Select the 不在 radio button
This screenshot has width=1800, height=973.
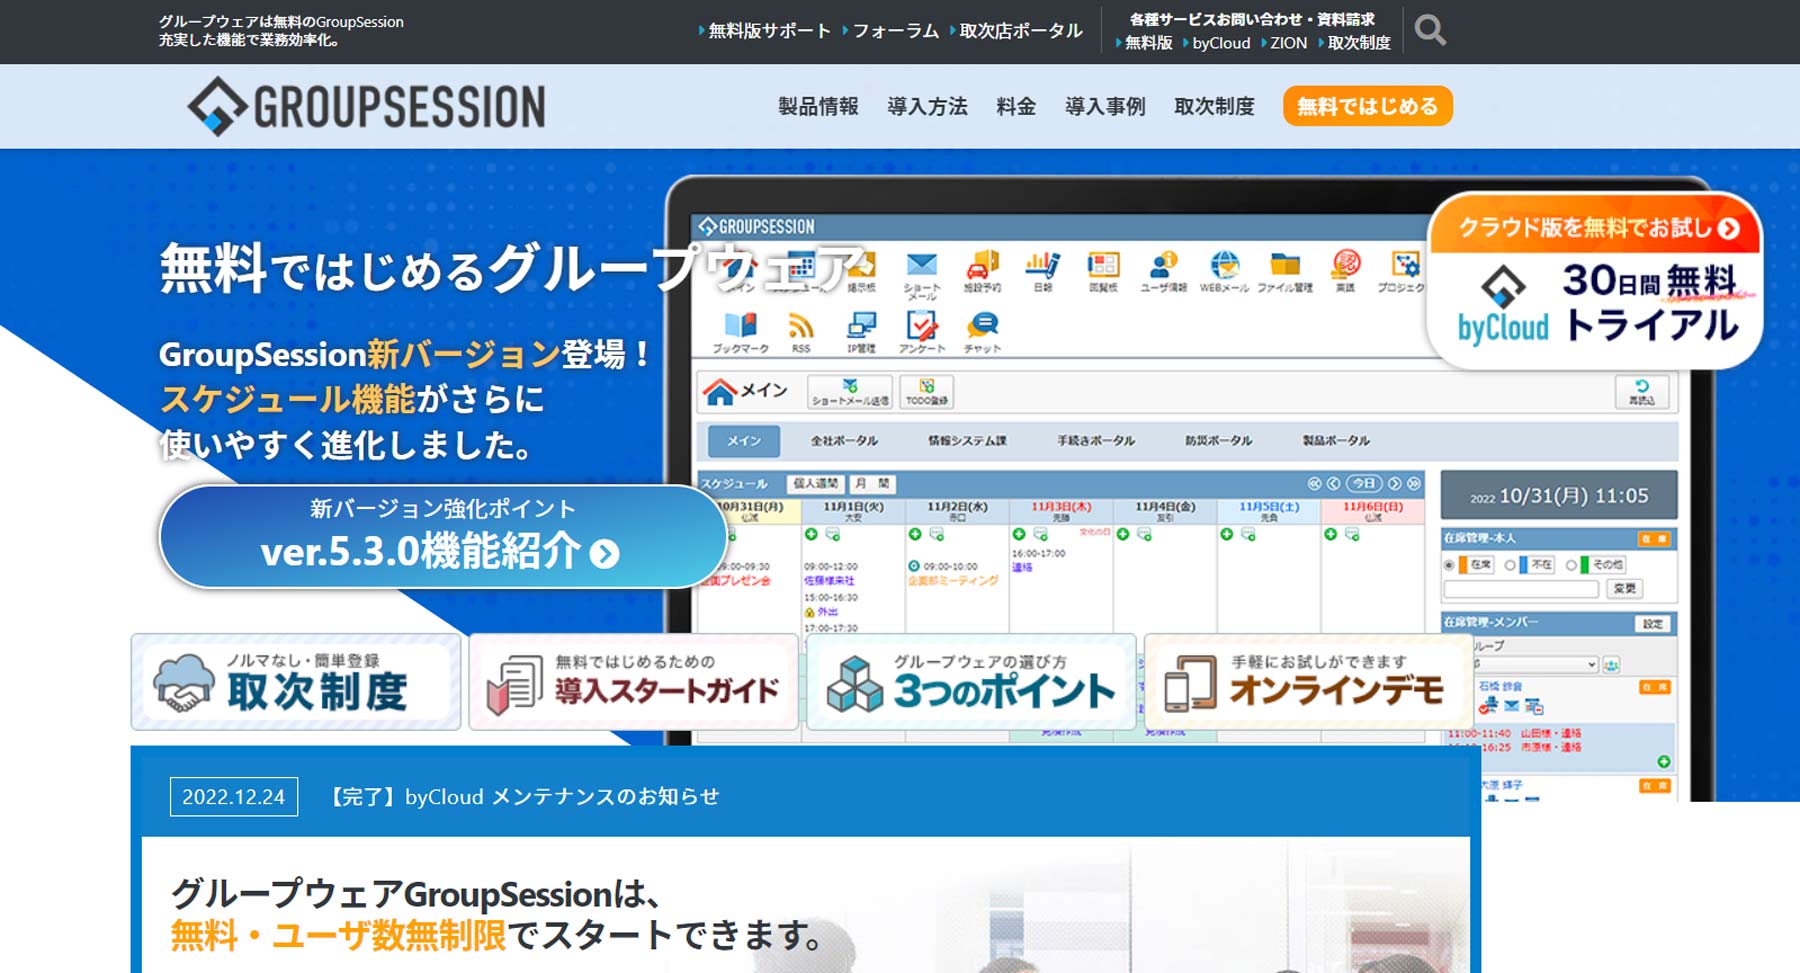point(1510,565)
